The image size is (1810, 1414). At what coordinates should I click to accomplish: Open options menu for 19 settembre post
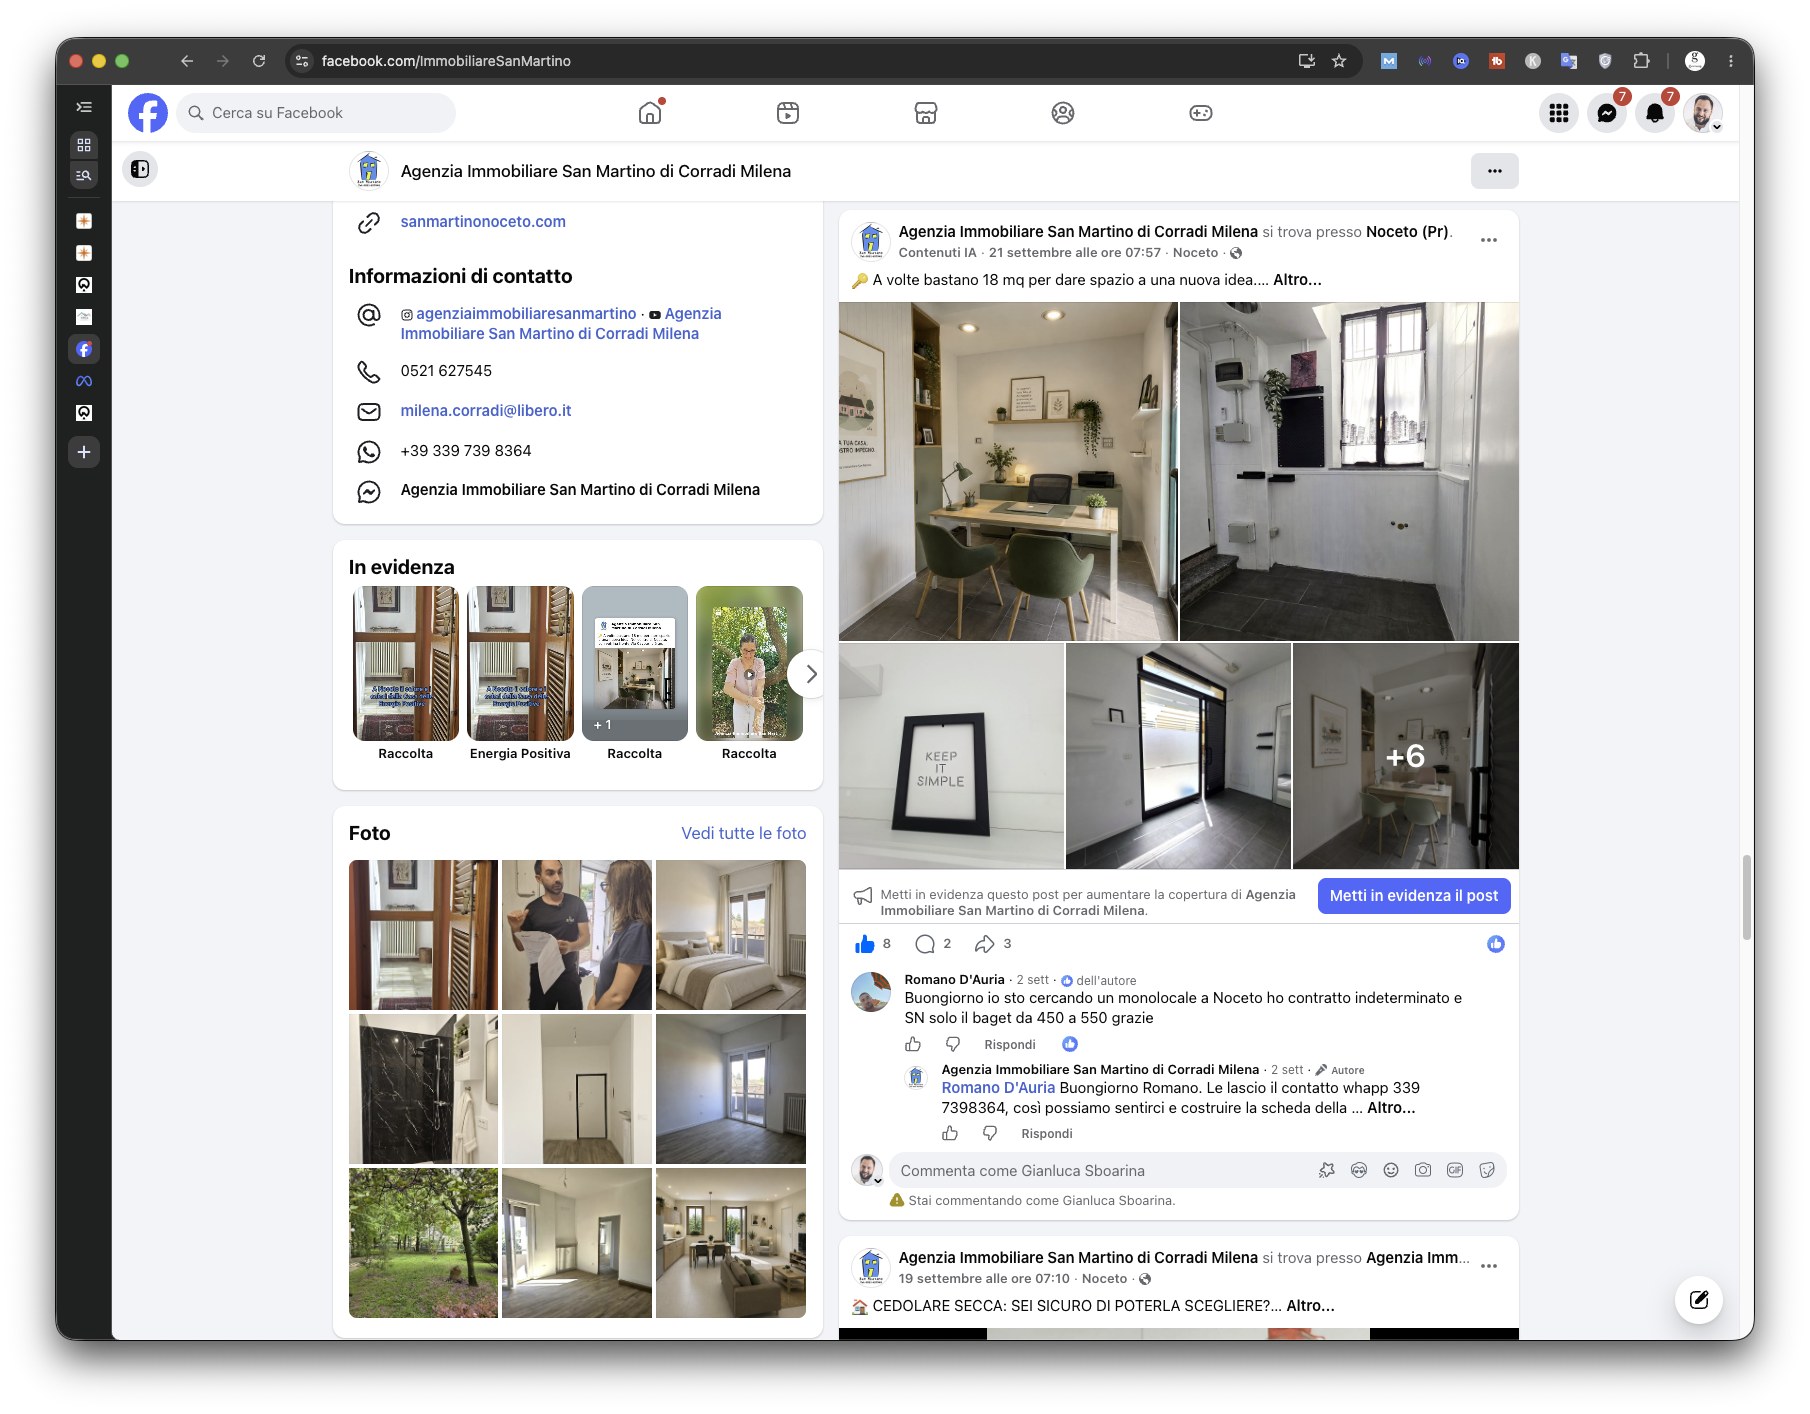click(1489, 1266)
